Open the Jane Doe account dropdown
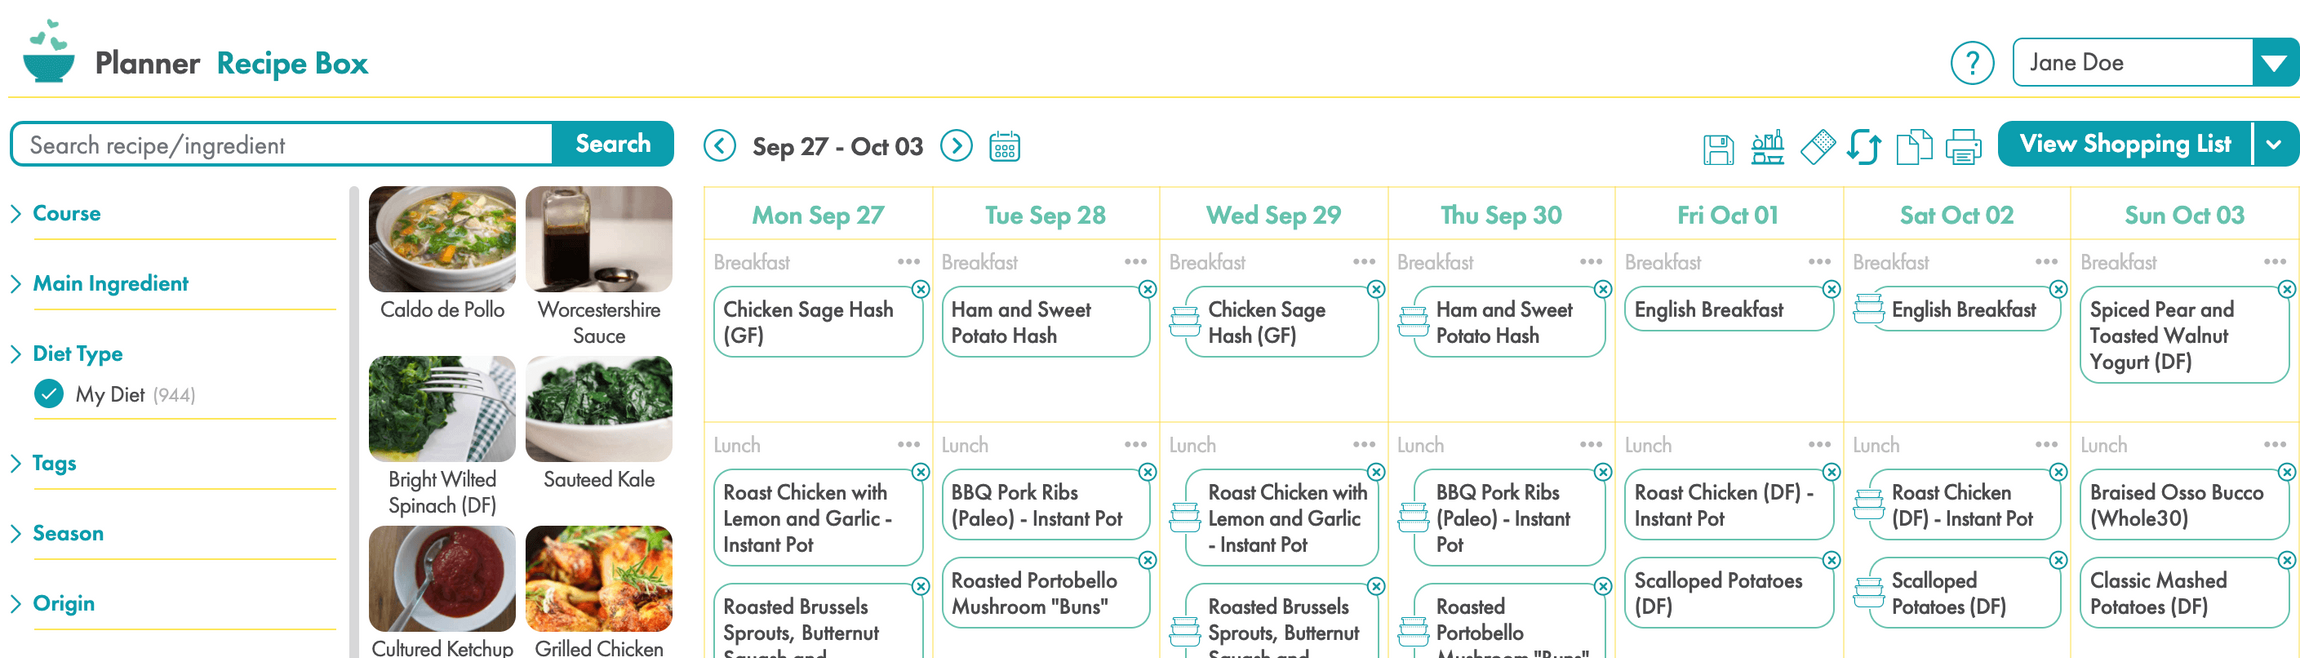The image size is (2300, 658). [x=2274, y=63]
